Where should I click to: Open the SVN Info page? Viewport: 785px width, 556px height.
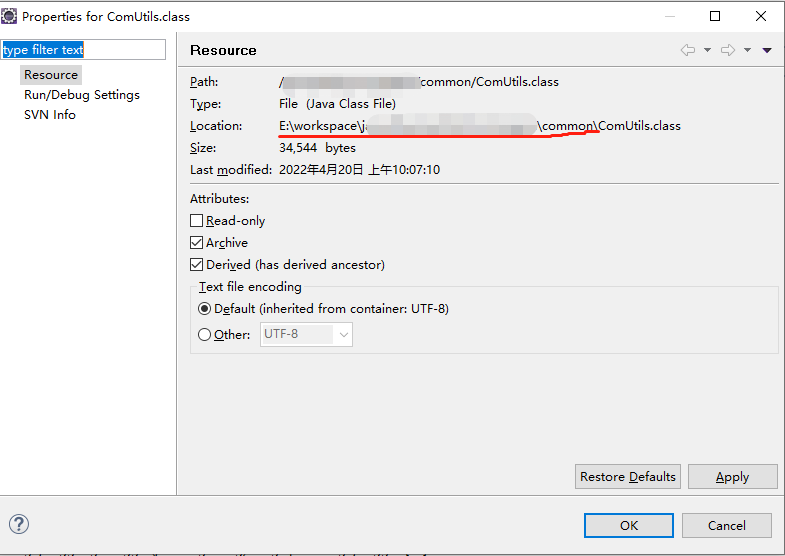pyautogui.click(x=50, y=115)
